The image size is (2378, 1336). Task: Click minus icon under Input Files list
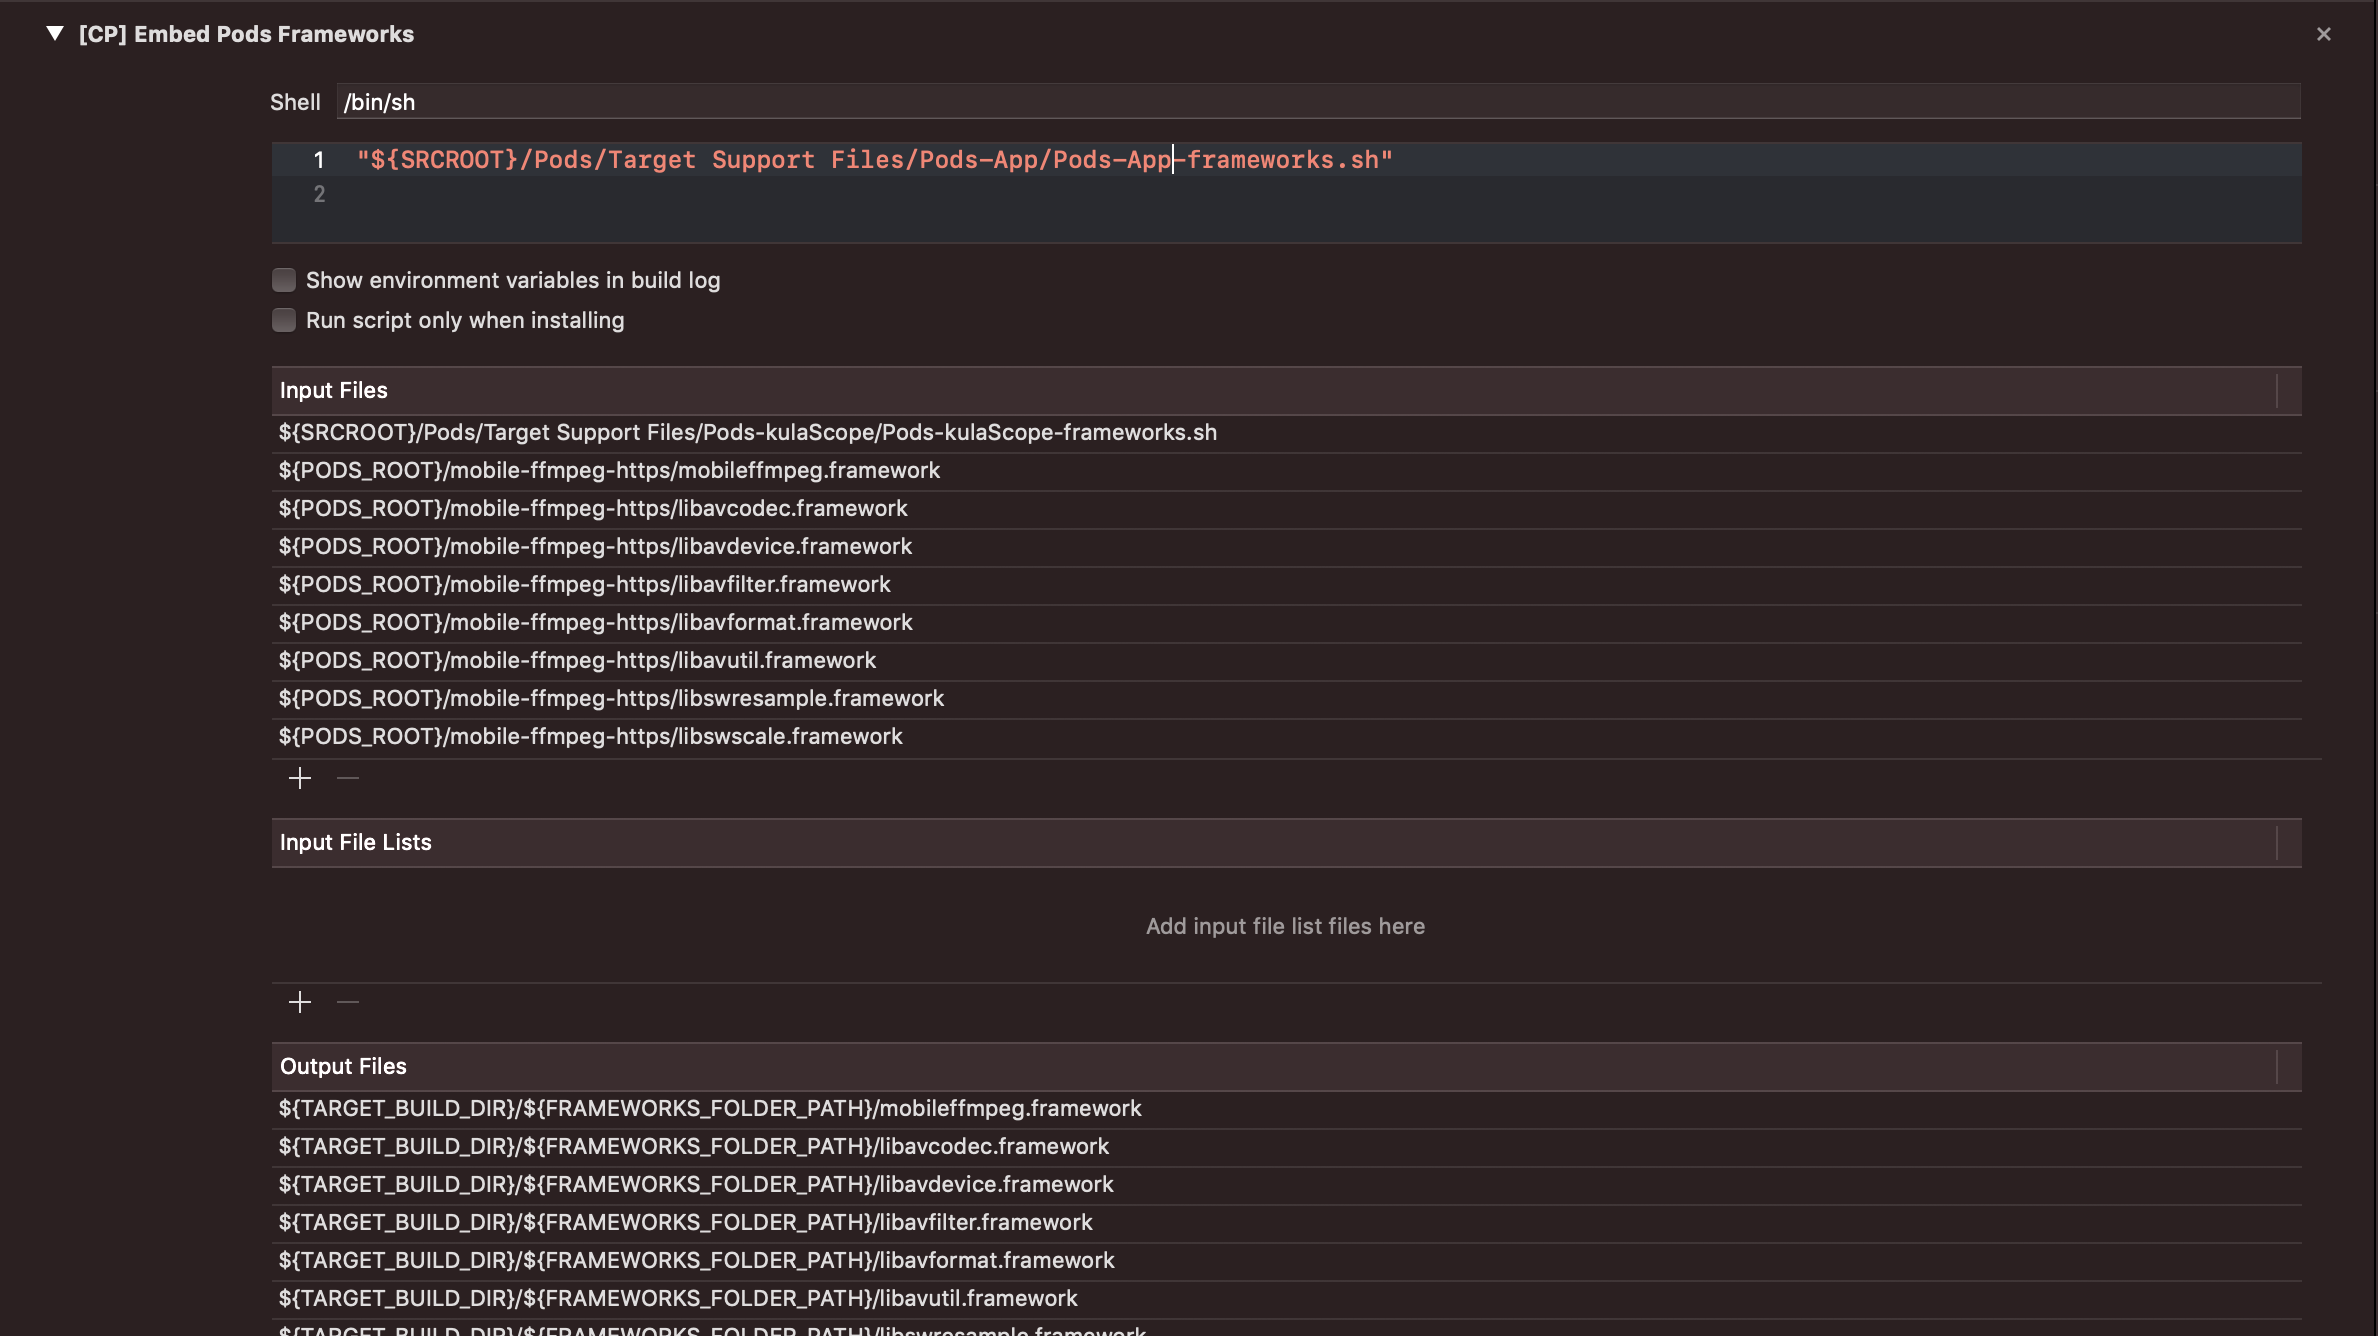[x=348, y=778]
